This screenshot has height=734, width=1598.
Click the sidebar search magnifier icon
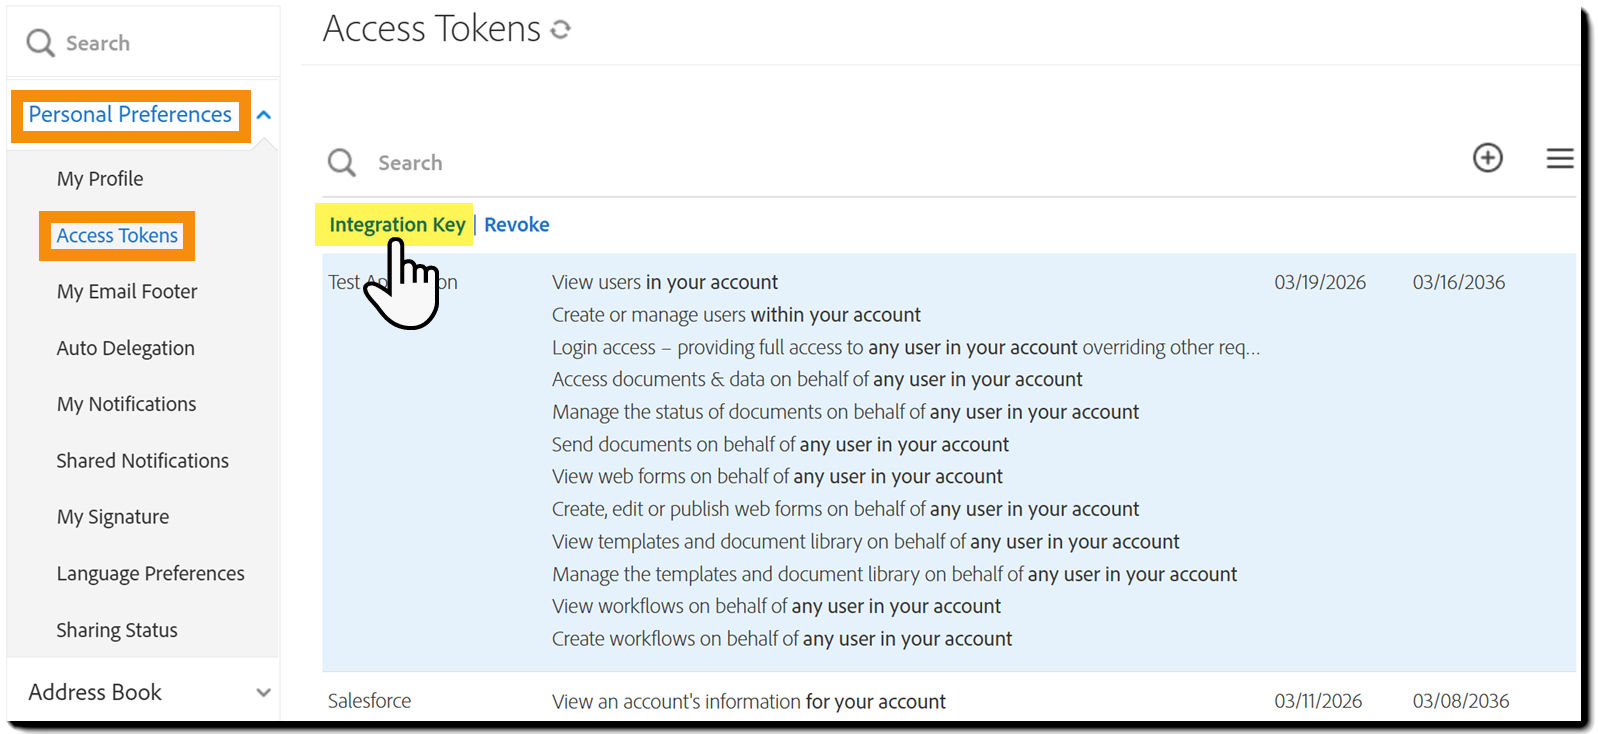(40, 43)
